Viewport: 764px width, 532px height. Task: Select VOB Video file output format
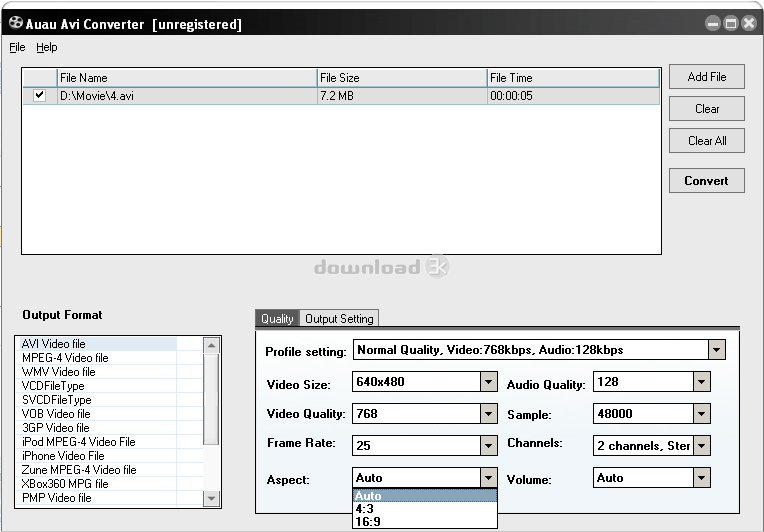point(96,414)
